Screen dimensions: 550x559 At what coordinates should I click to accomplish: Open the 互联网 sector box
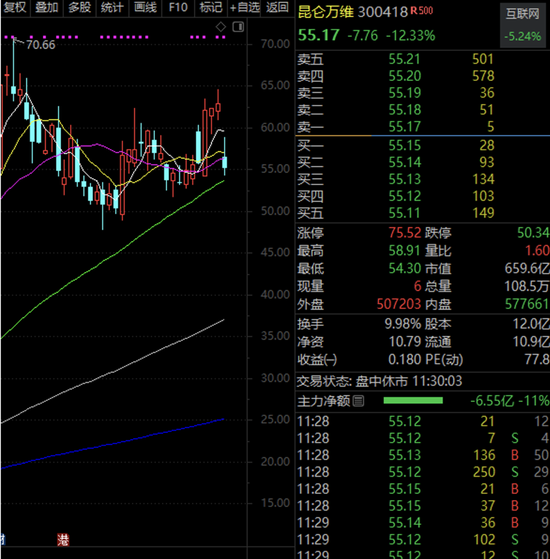523,25
